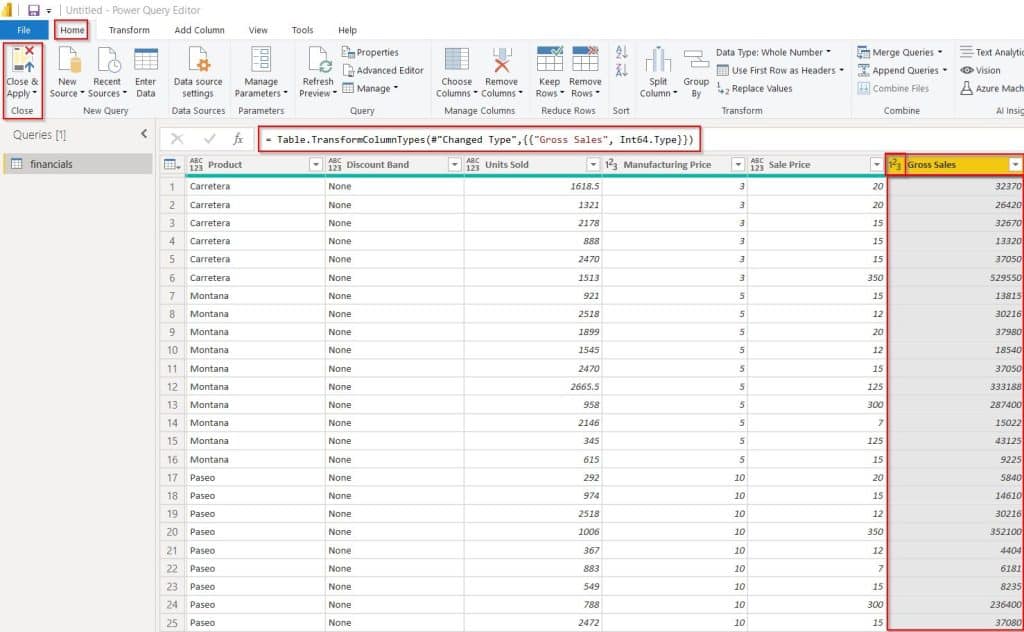Click the 333188 Gross Sales cell

coord(955,387)
